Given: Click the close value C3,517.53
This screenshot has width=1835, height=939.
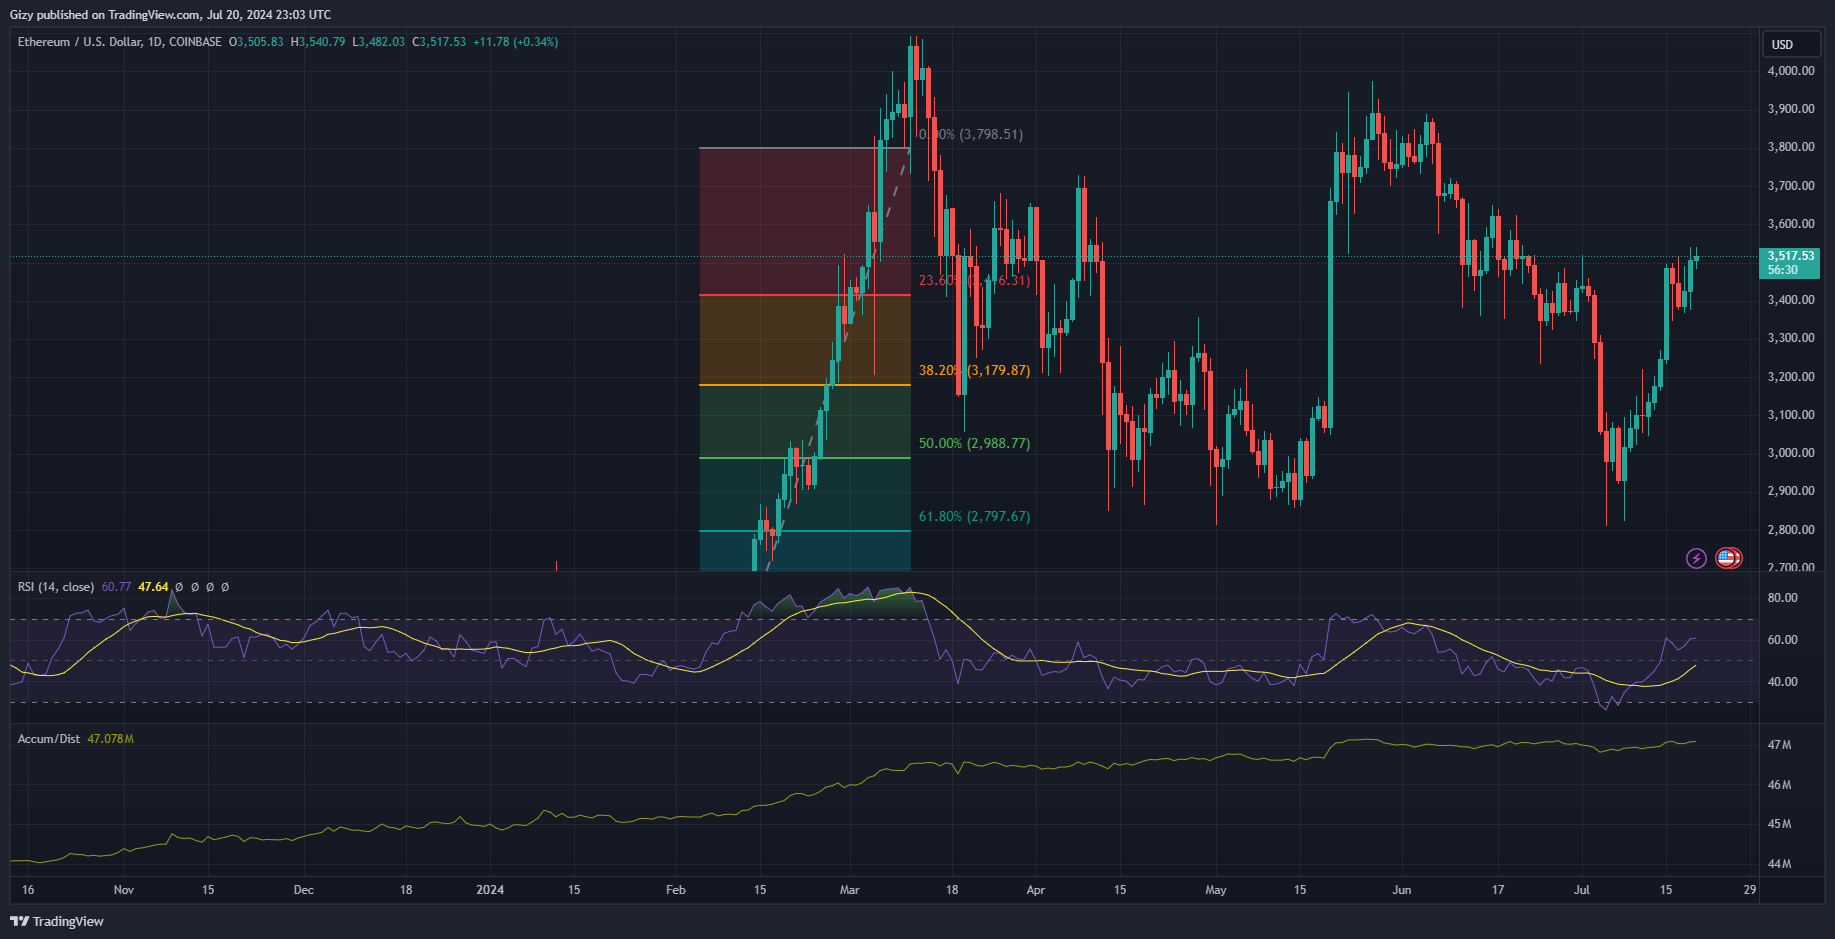Looking at the screenshot, I should pos(439,42).
